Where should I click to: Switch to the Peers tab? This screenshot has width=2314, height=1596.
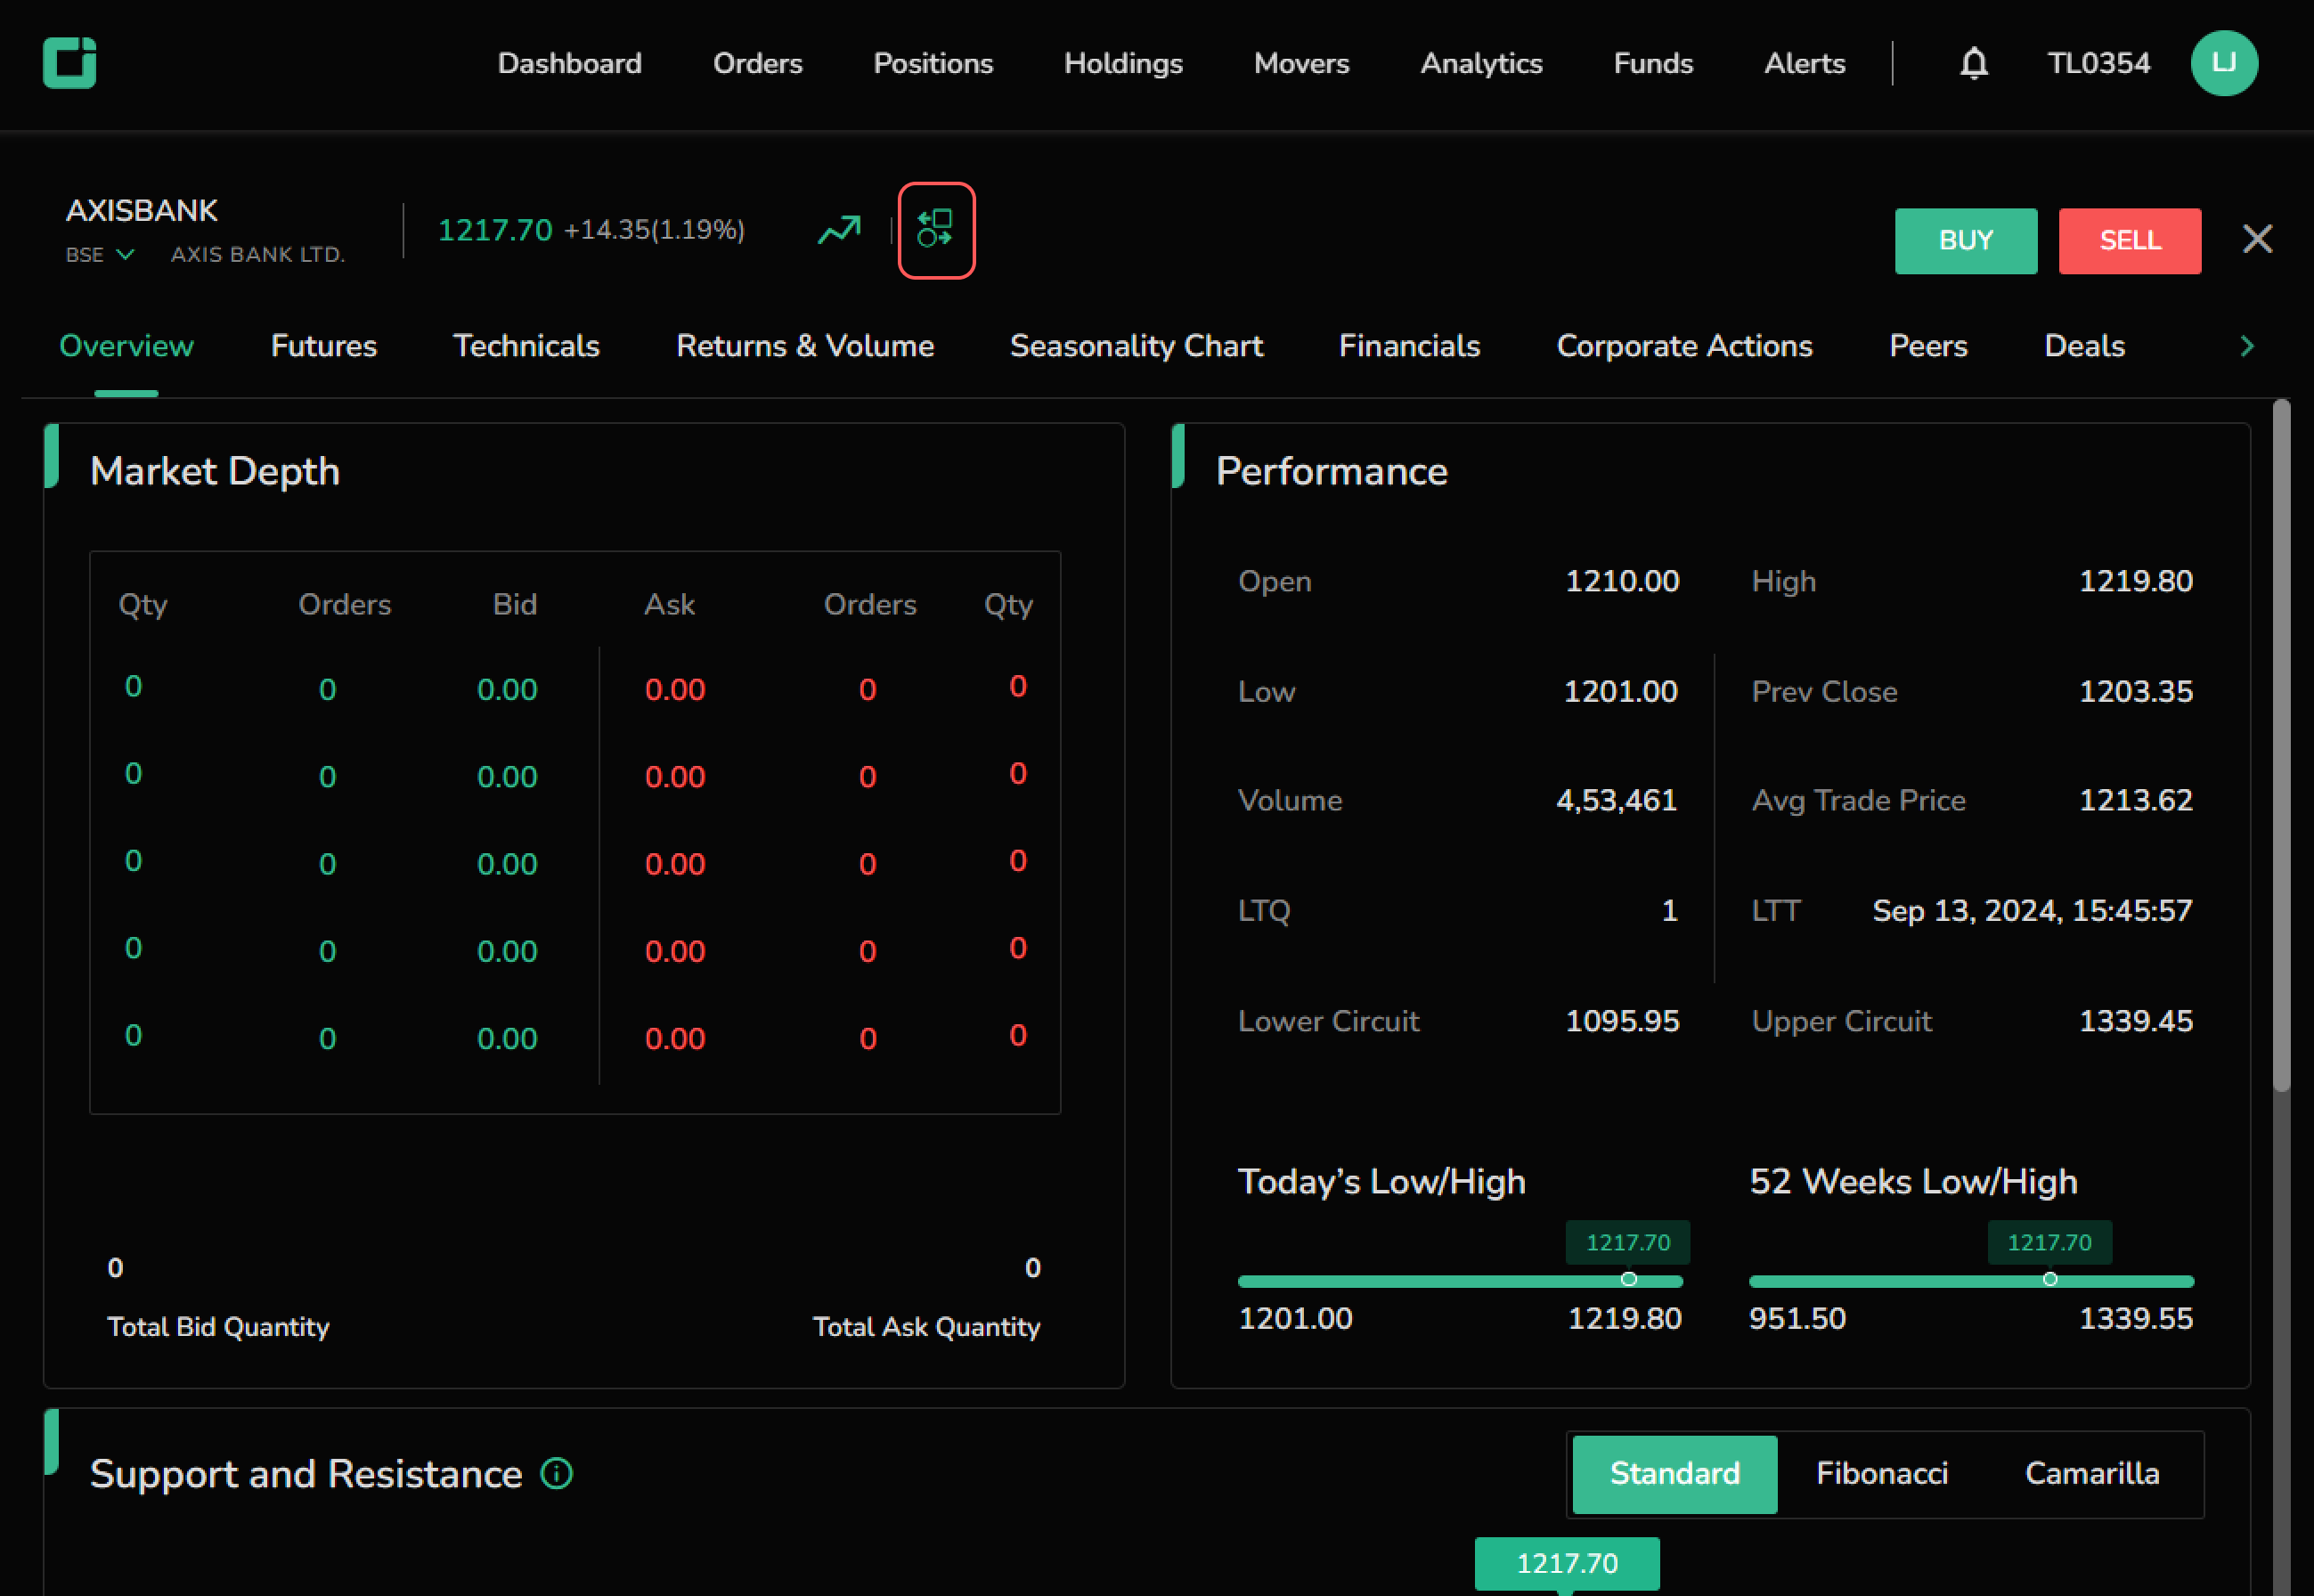1928,346
